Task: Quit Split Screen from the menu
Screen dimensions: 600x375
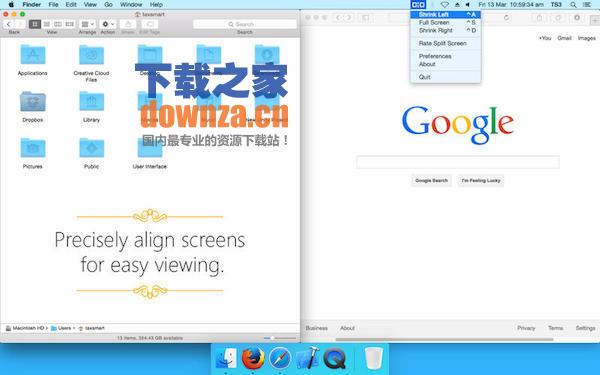Action: click(445, 77)
